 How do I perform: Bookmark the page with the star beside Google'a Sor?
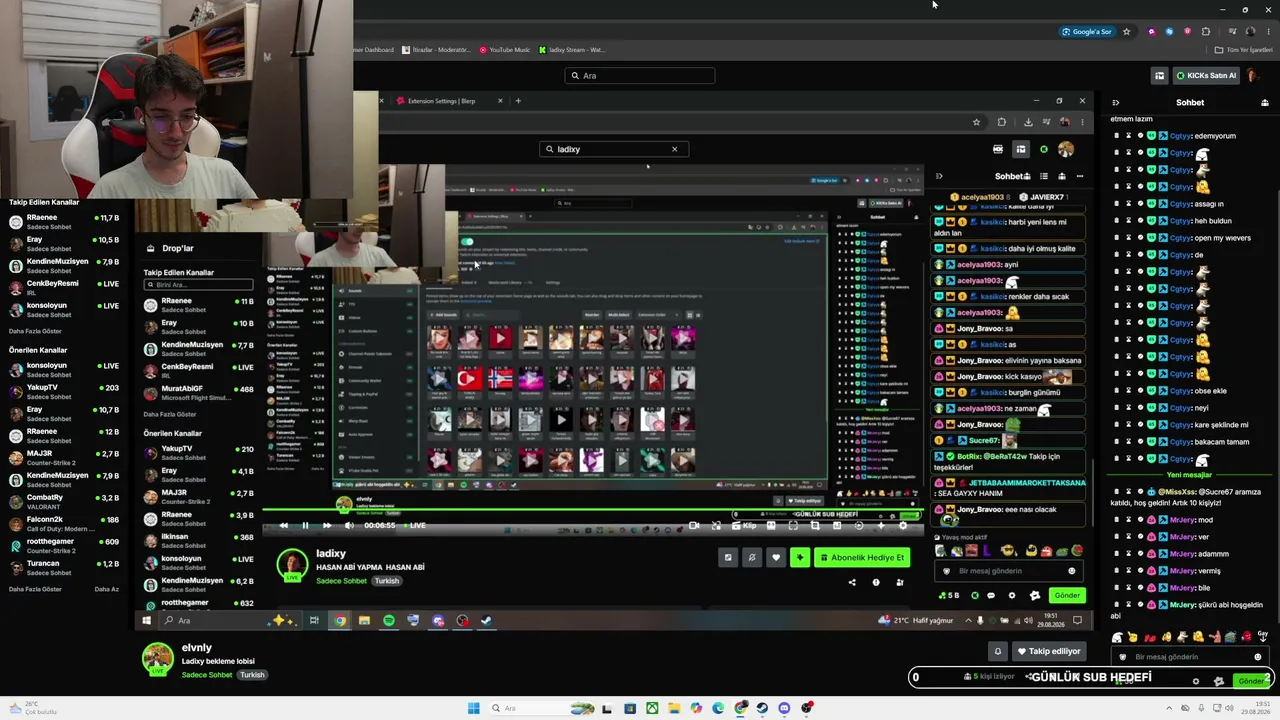[1126, 32]
